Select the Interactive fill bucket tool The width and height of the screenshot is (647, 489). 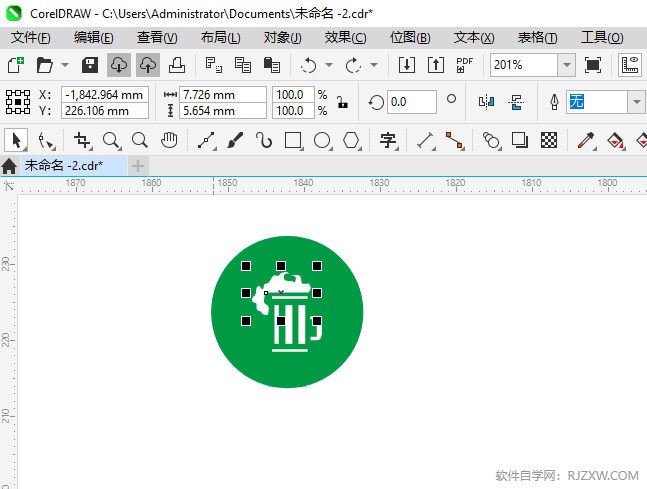pos(616,140)
